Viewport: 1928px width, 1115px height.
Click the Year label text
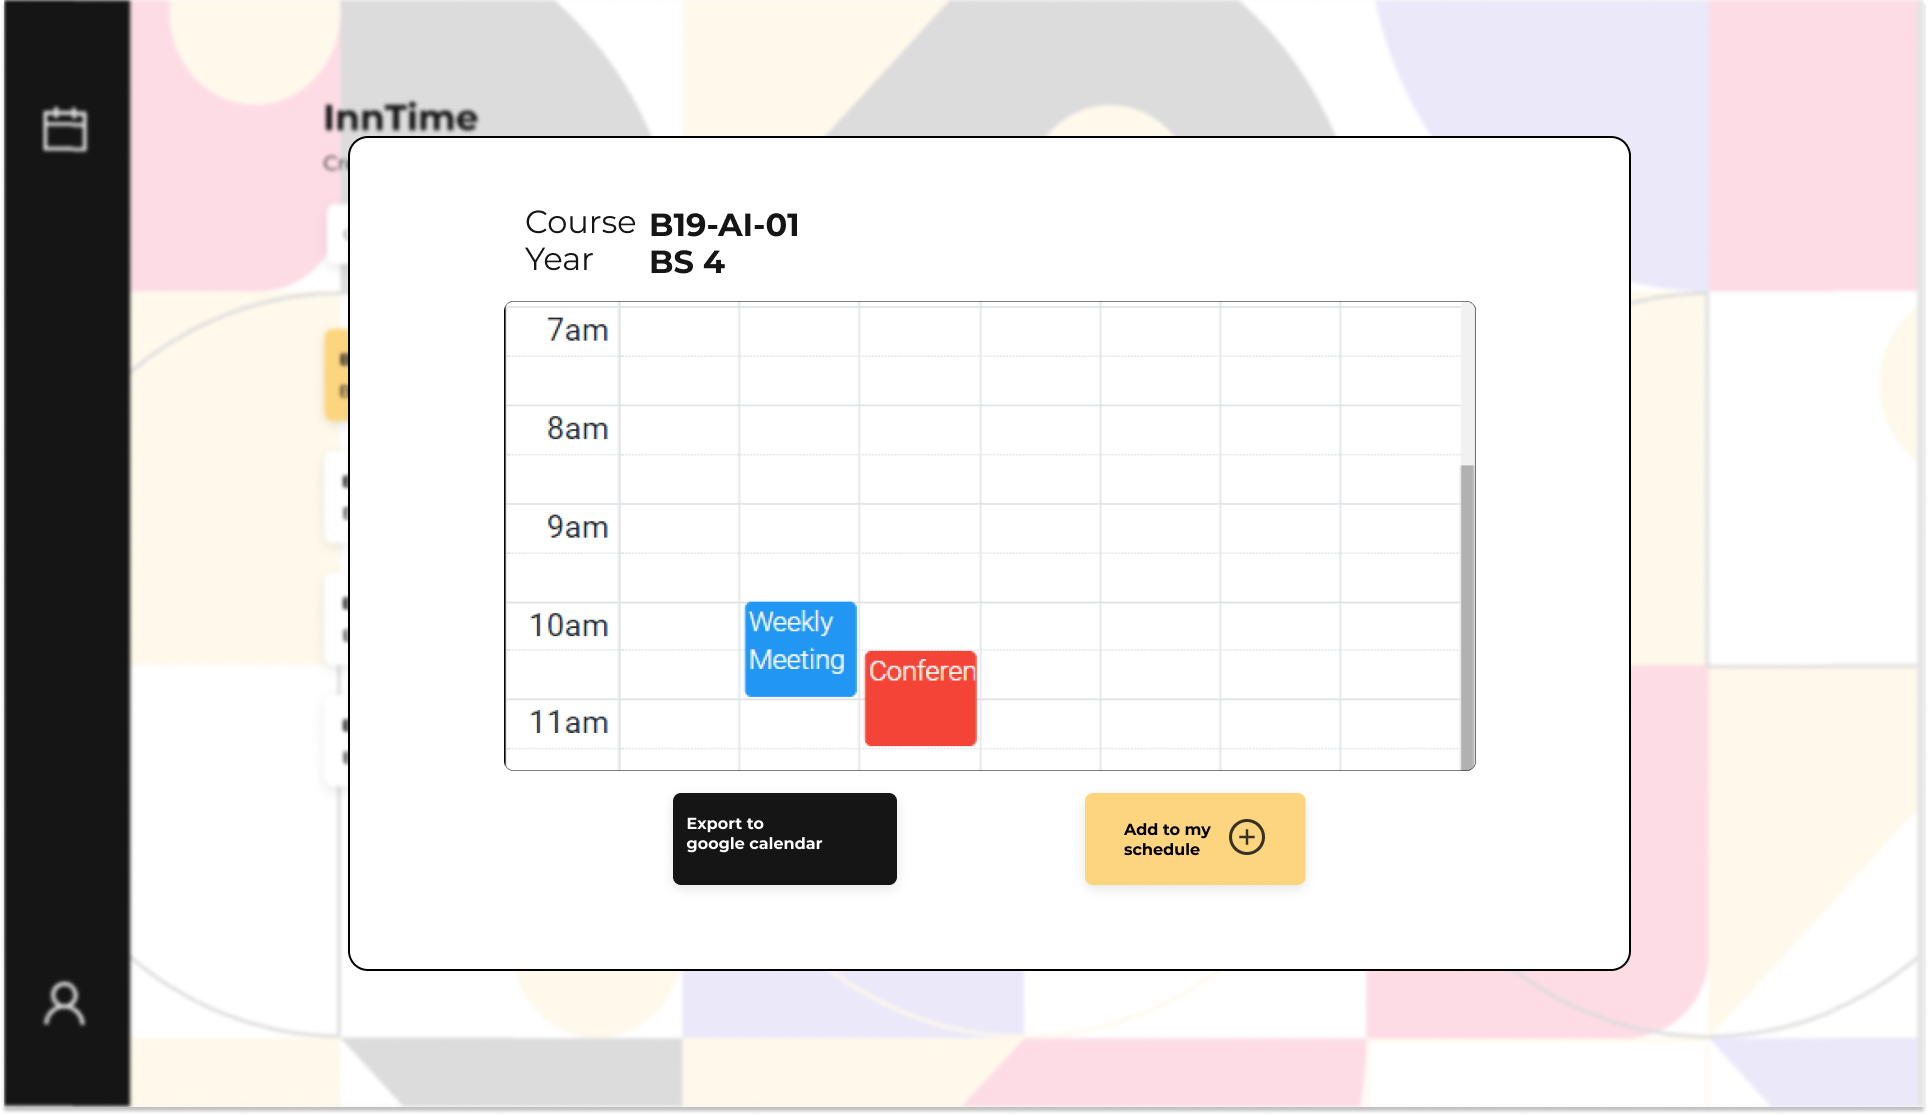point(559,259)
